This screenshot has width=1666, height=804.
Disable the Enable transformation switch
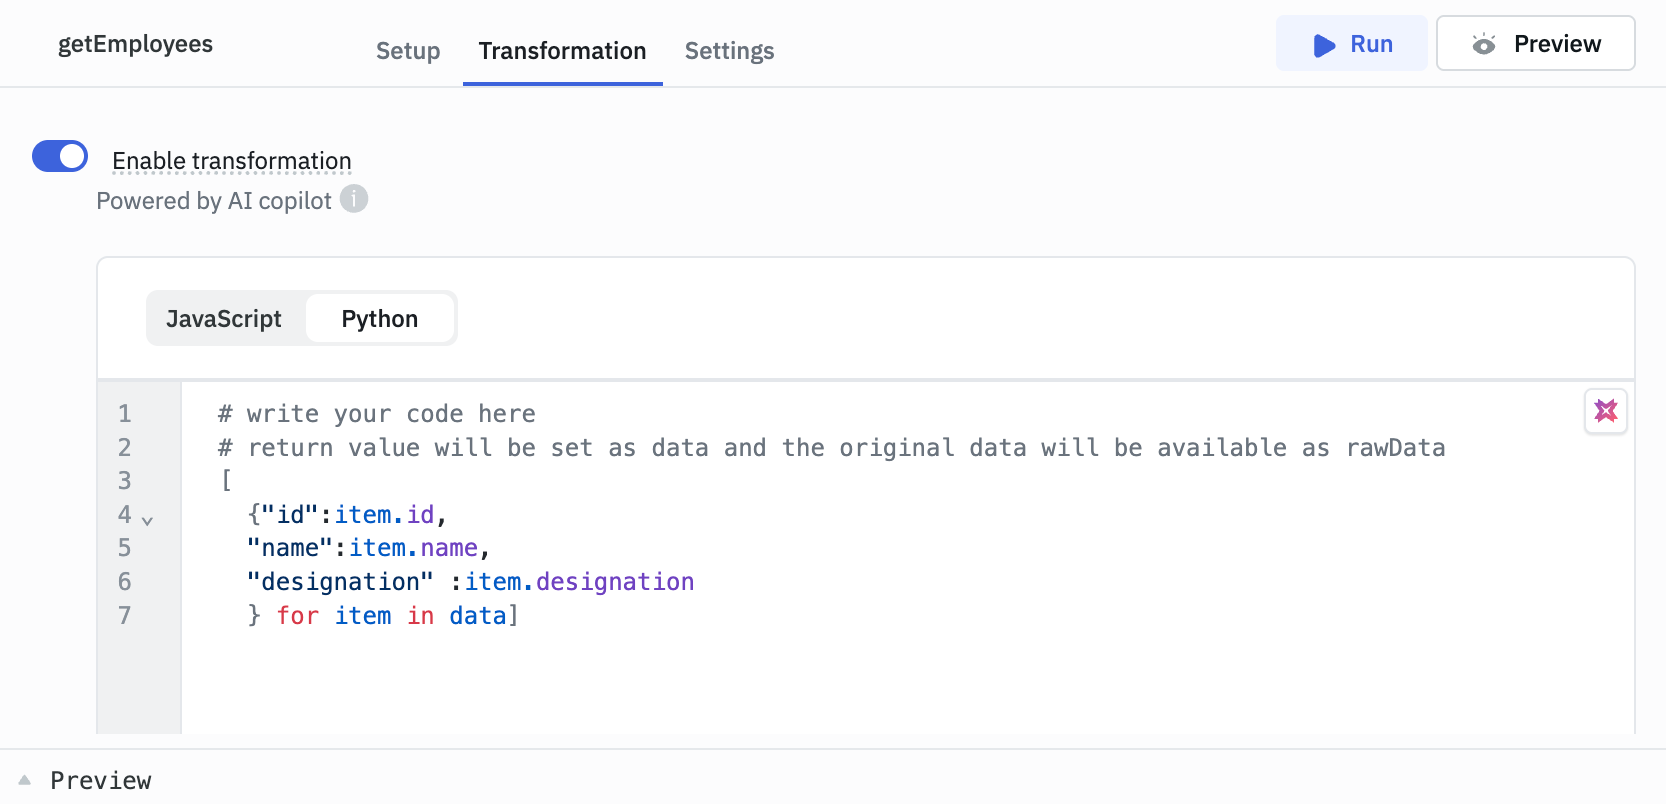pyautogui.click(x=60, y=157)
